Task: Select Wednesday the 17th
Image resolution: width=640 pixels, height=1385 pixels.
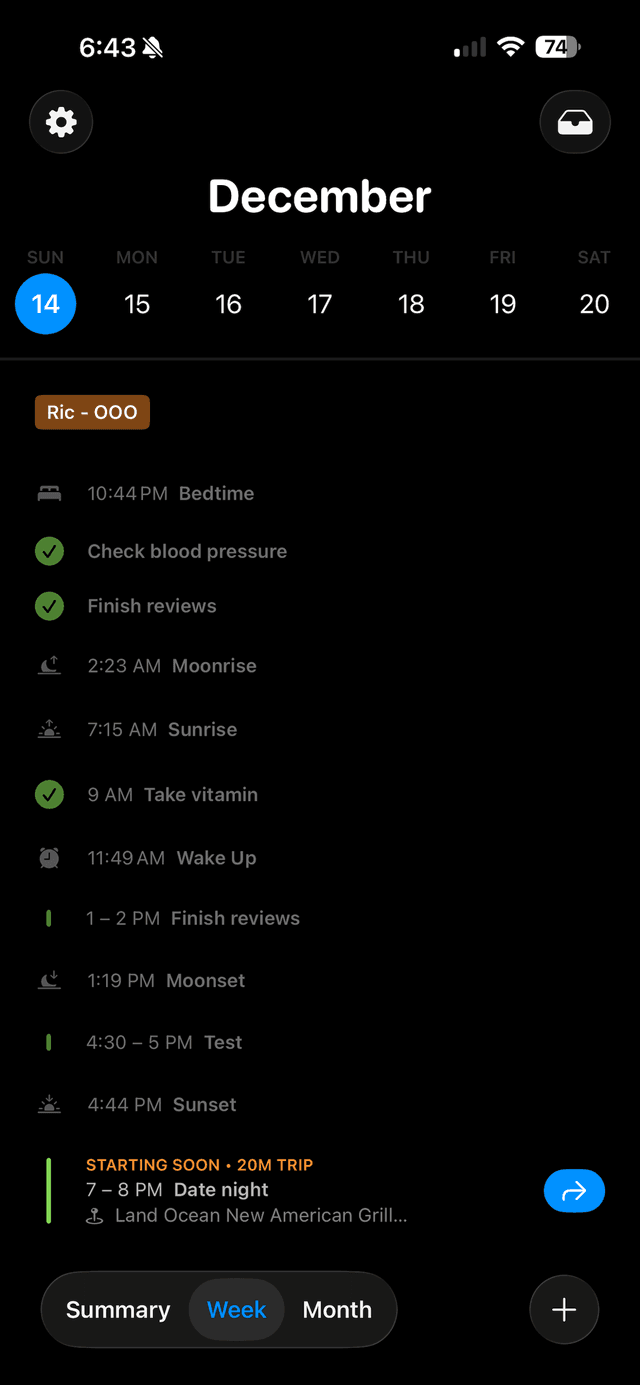Action: click(320, 304)
